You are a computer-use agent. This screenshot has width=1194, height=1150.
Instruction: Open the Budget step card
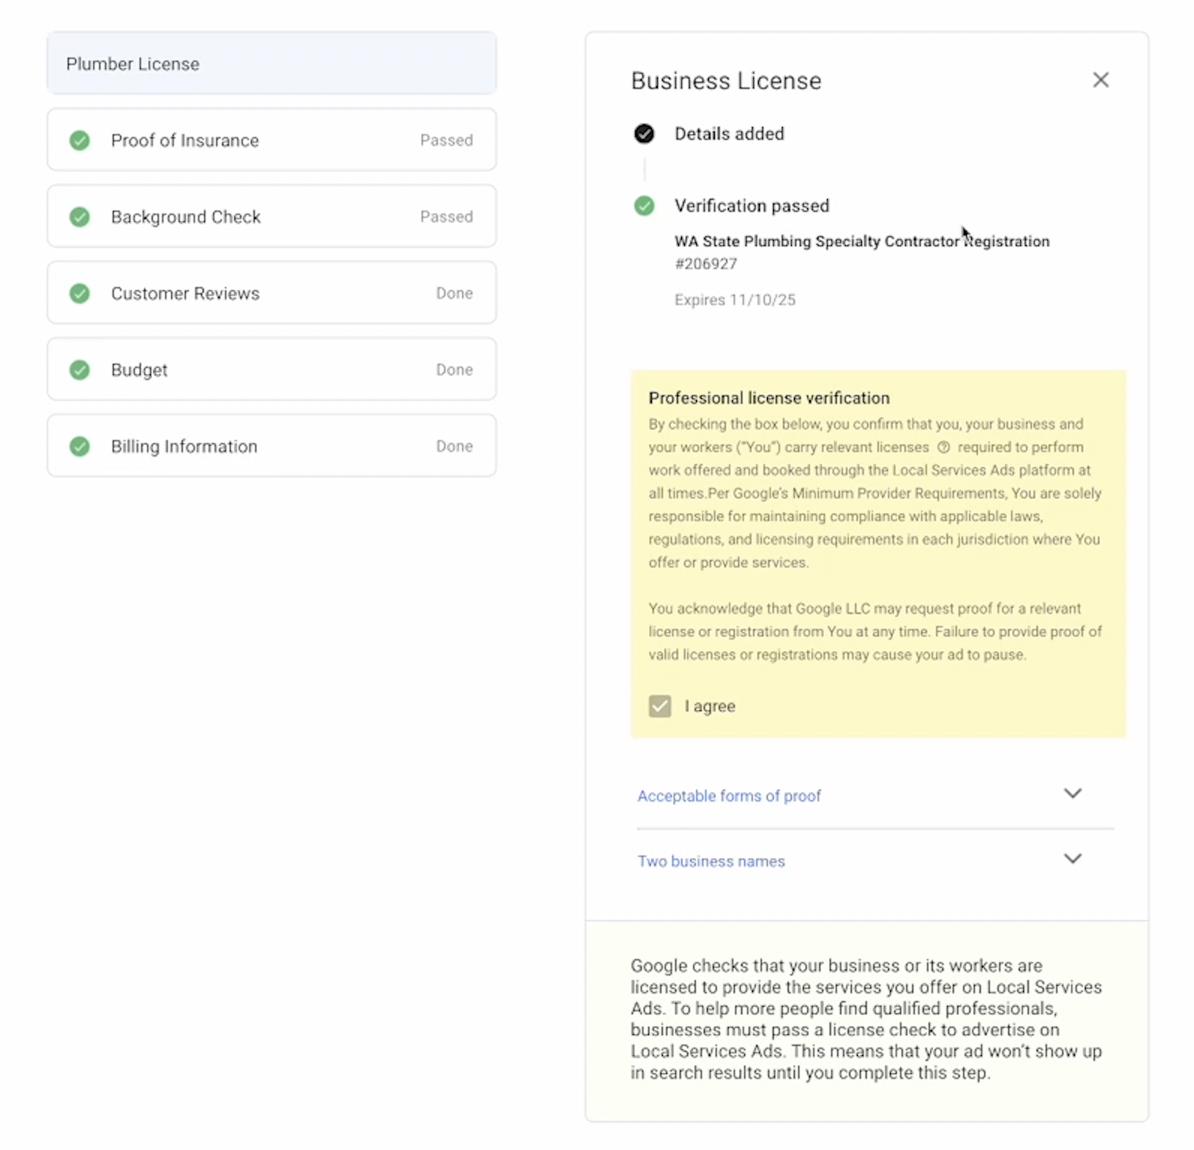tap(272, 369)
